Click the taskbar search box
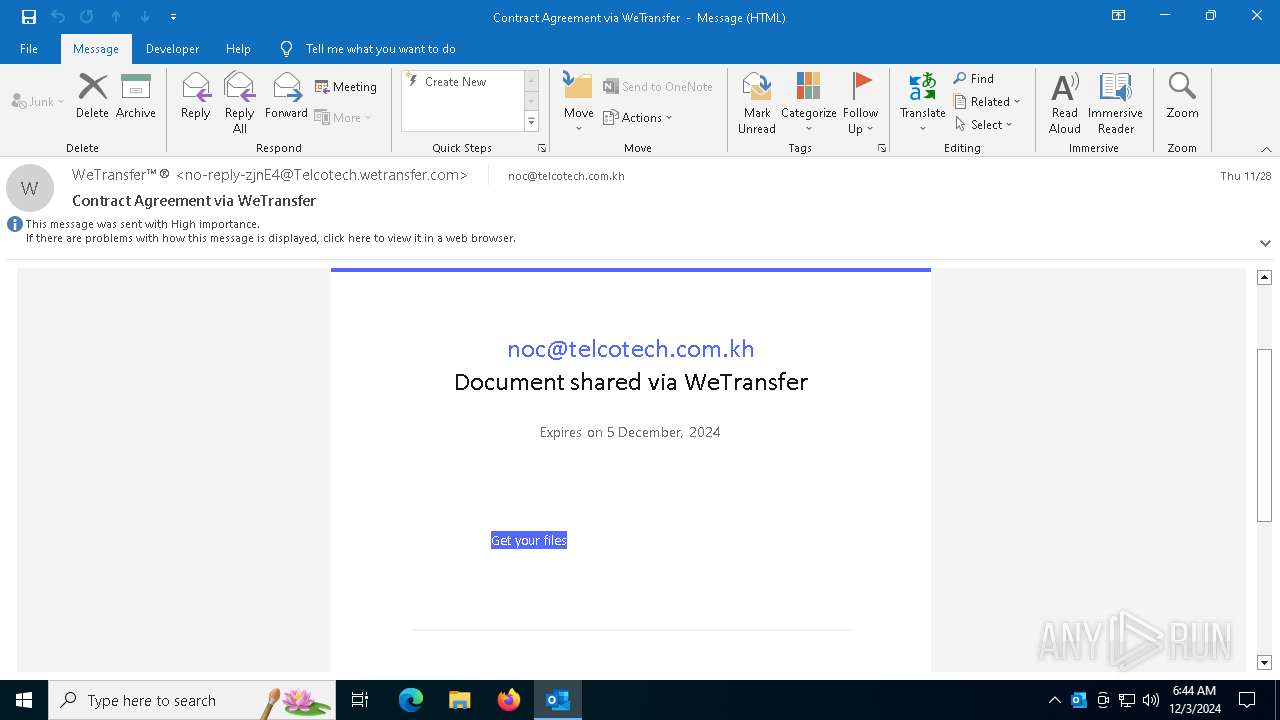The height and width of the screenshot is (720, 1280). tap(192, 700)
